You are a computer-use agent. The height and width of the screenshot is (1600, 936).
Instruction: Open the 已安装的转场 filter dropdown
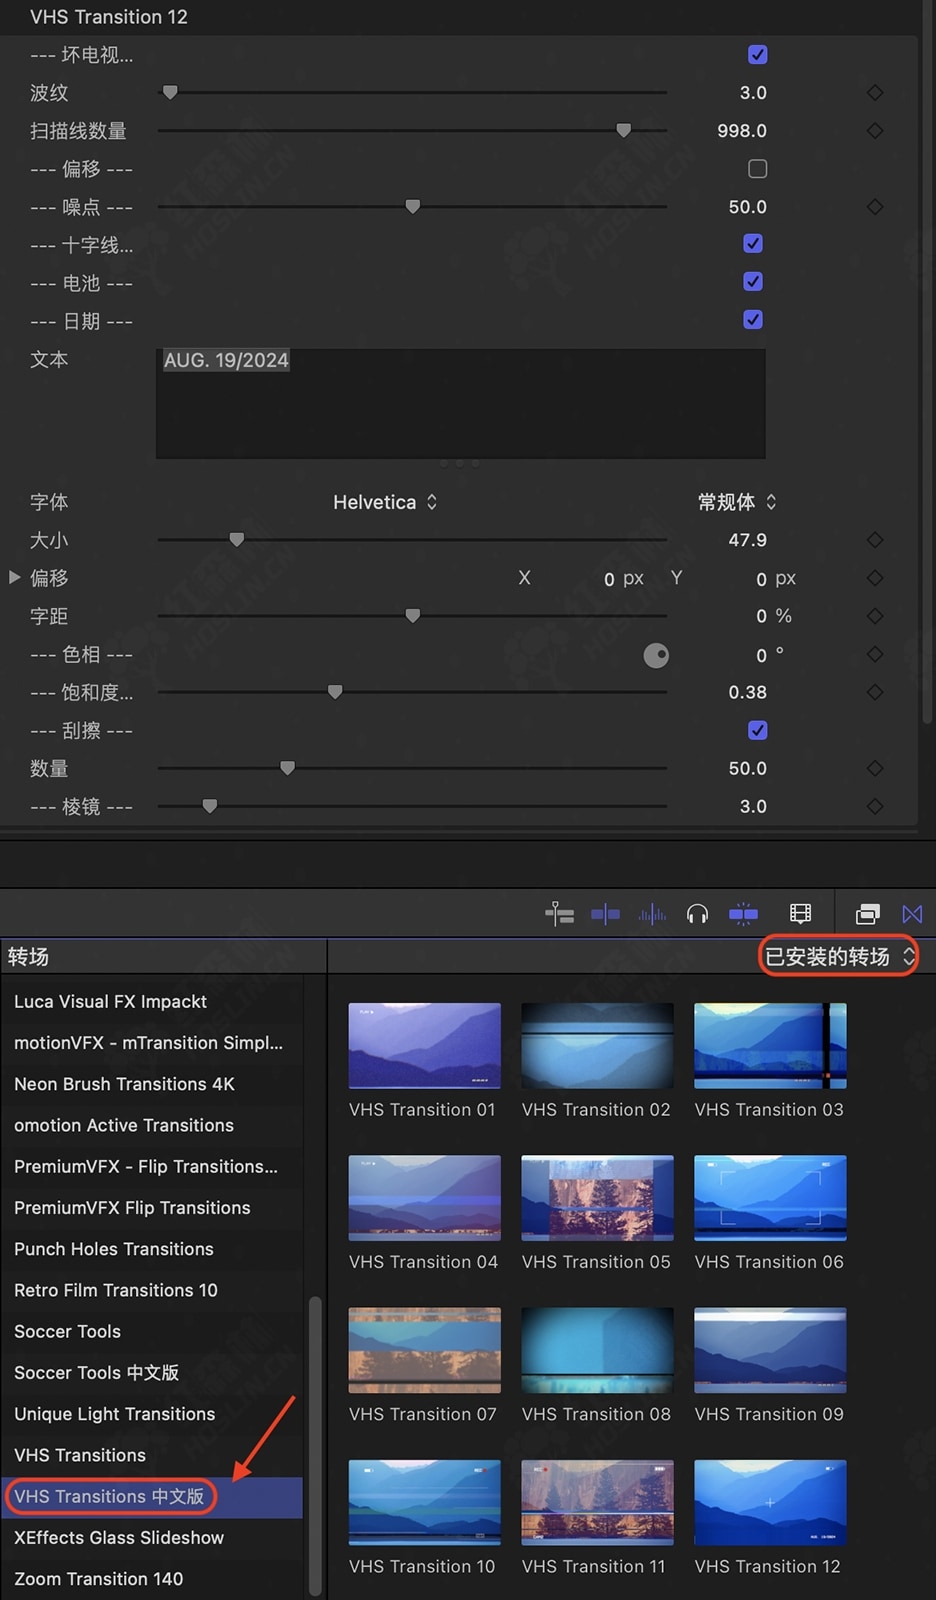pyautogui.click(x=838, y=956)
